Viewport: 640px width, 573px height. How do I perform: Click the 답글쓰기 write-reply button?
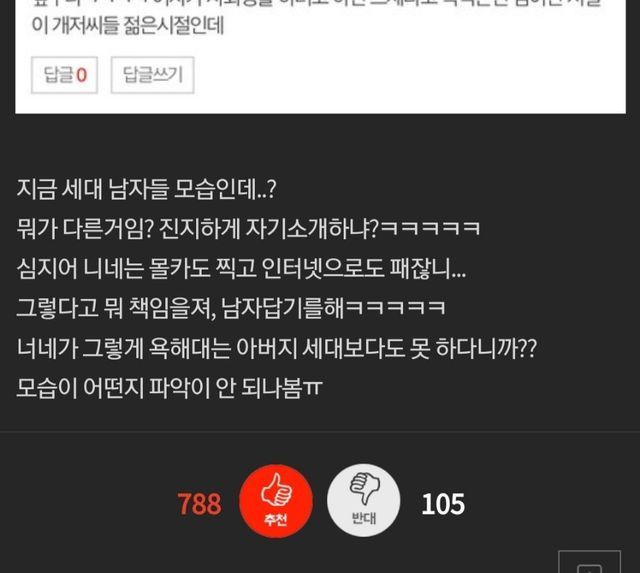[152, 75]
